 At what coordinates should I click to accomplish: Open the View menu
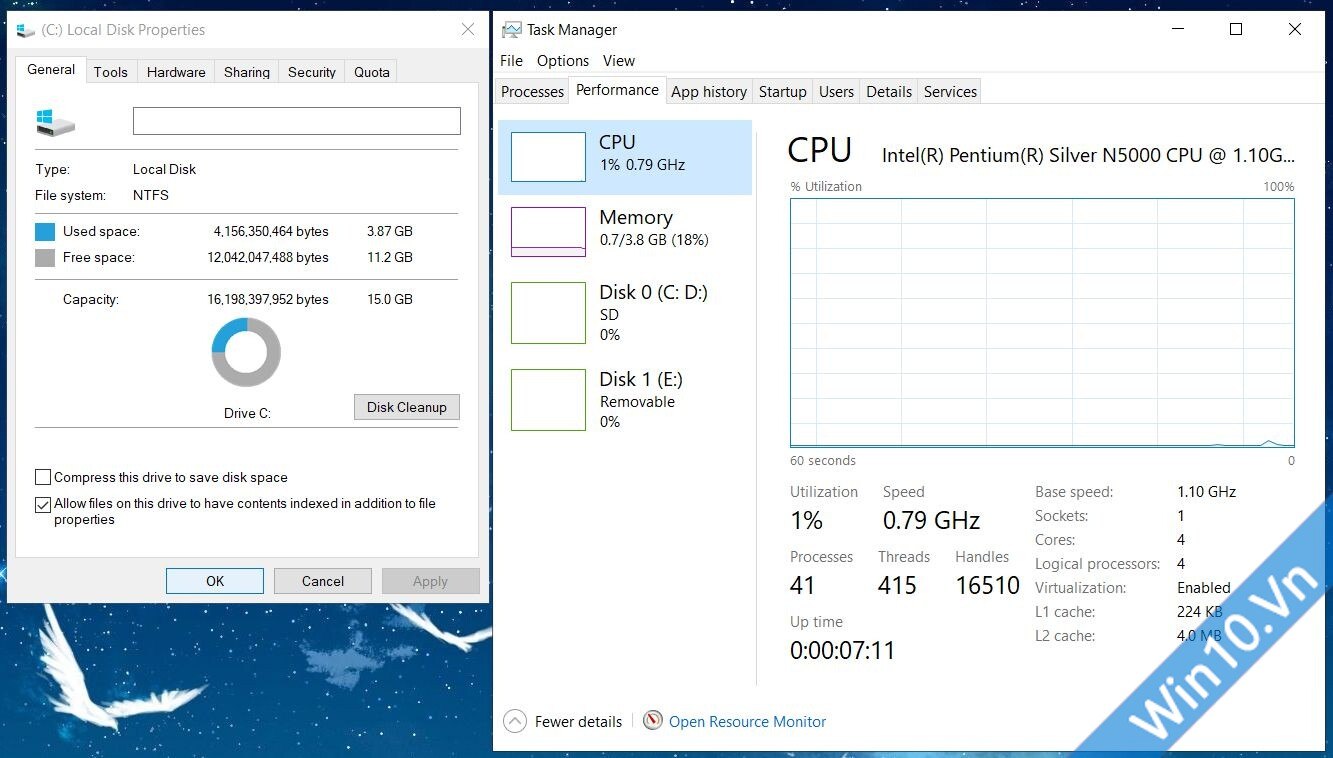(618, 61)
